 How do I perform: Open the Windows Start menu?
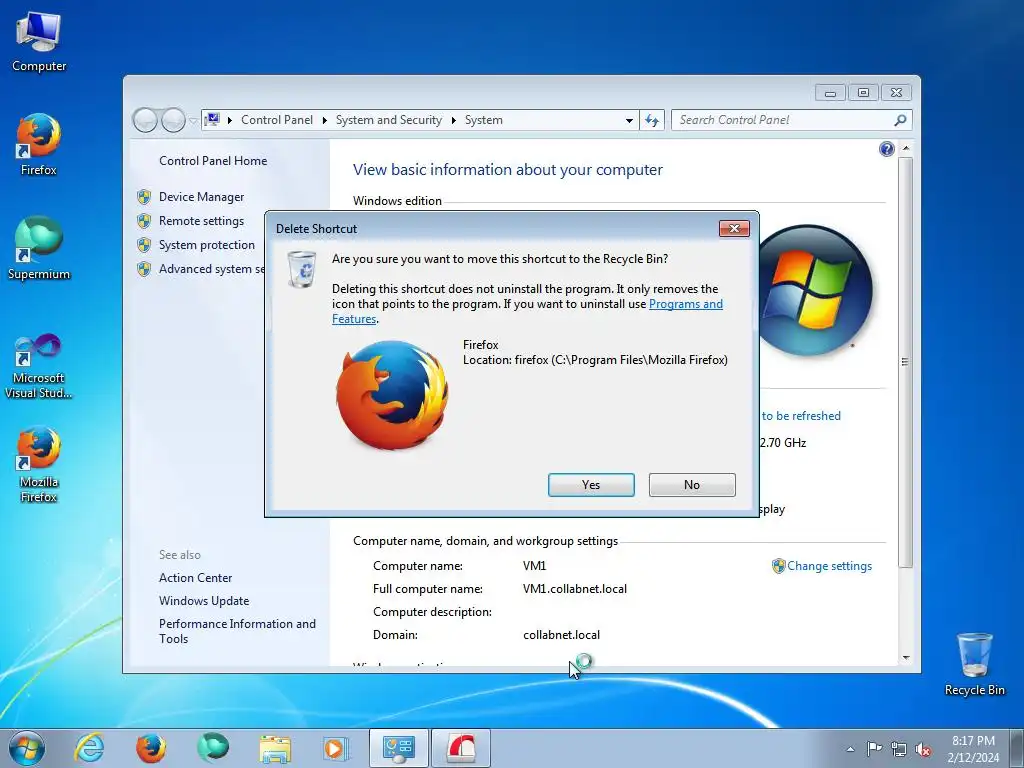point(27,748)
